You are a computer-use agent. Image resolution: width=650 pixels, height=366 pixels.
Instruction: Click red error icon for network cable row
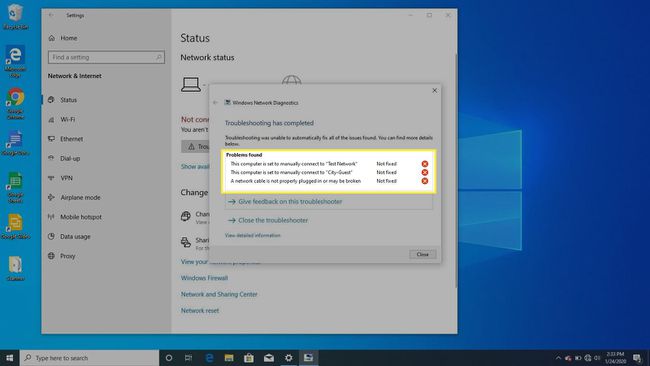[425, 181]
